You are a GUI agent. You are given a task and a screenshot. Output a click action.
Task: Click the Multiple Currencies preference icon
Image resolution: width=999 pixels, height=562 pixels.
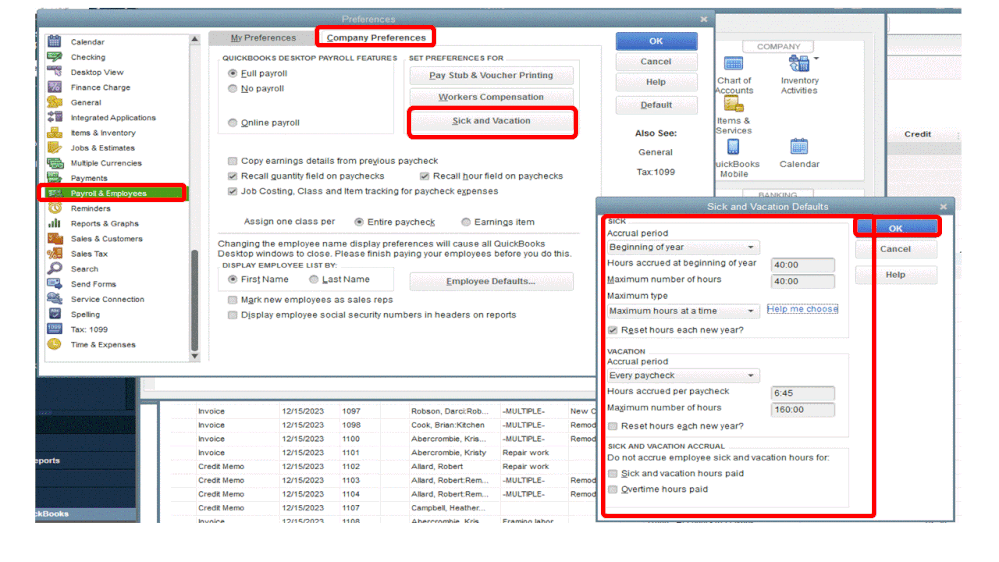click(x=55, y=163)
